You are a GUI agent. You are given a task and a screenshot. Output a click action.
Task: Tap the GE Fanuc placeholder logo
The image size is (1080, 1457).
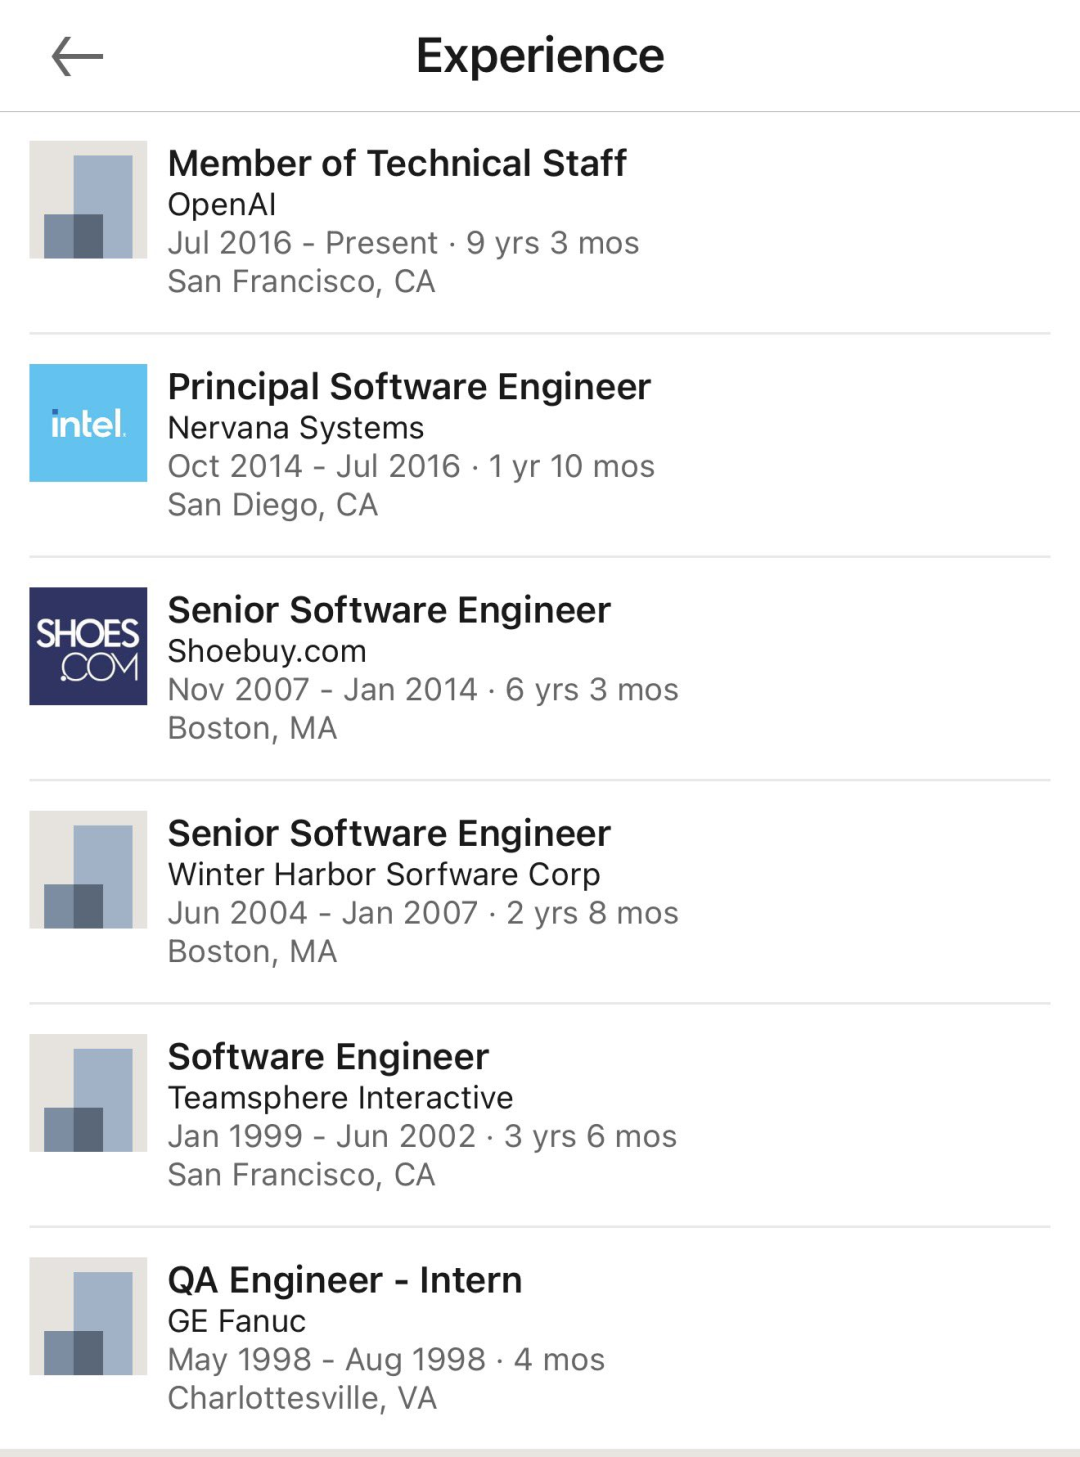pos(88,1315)
